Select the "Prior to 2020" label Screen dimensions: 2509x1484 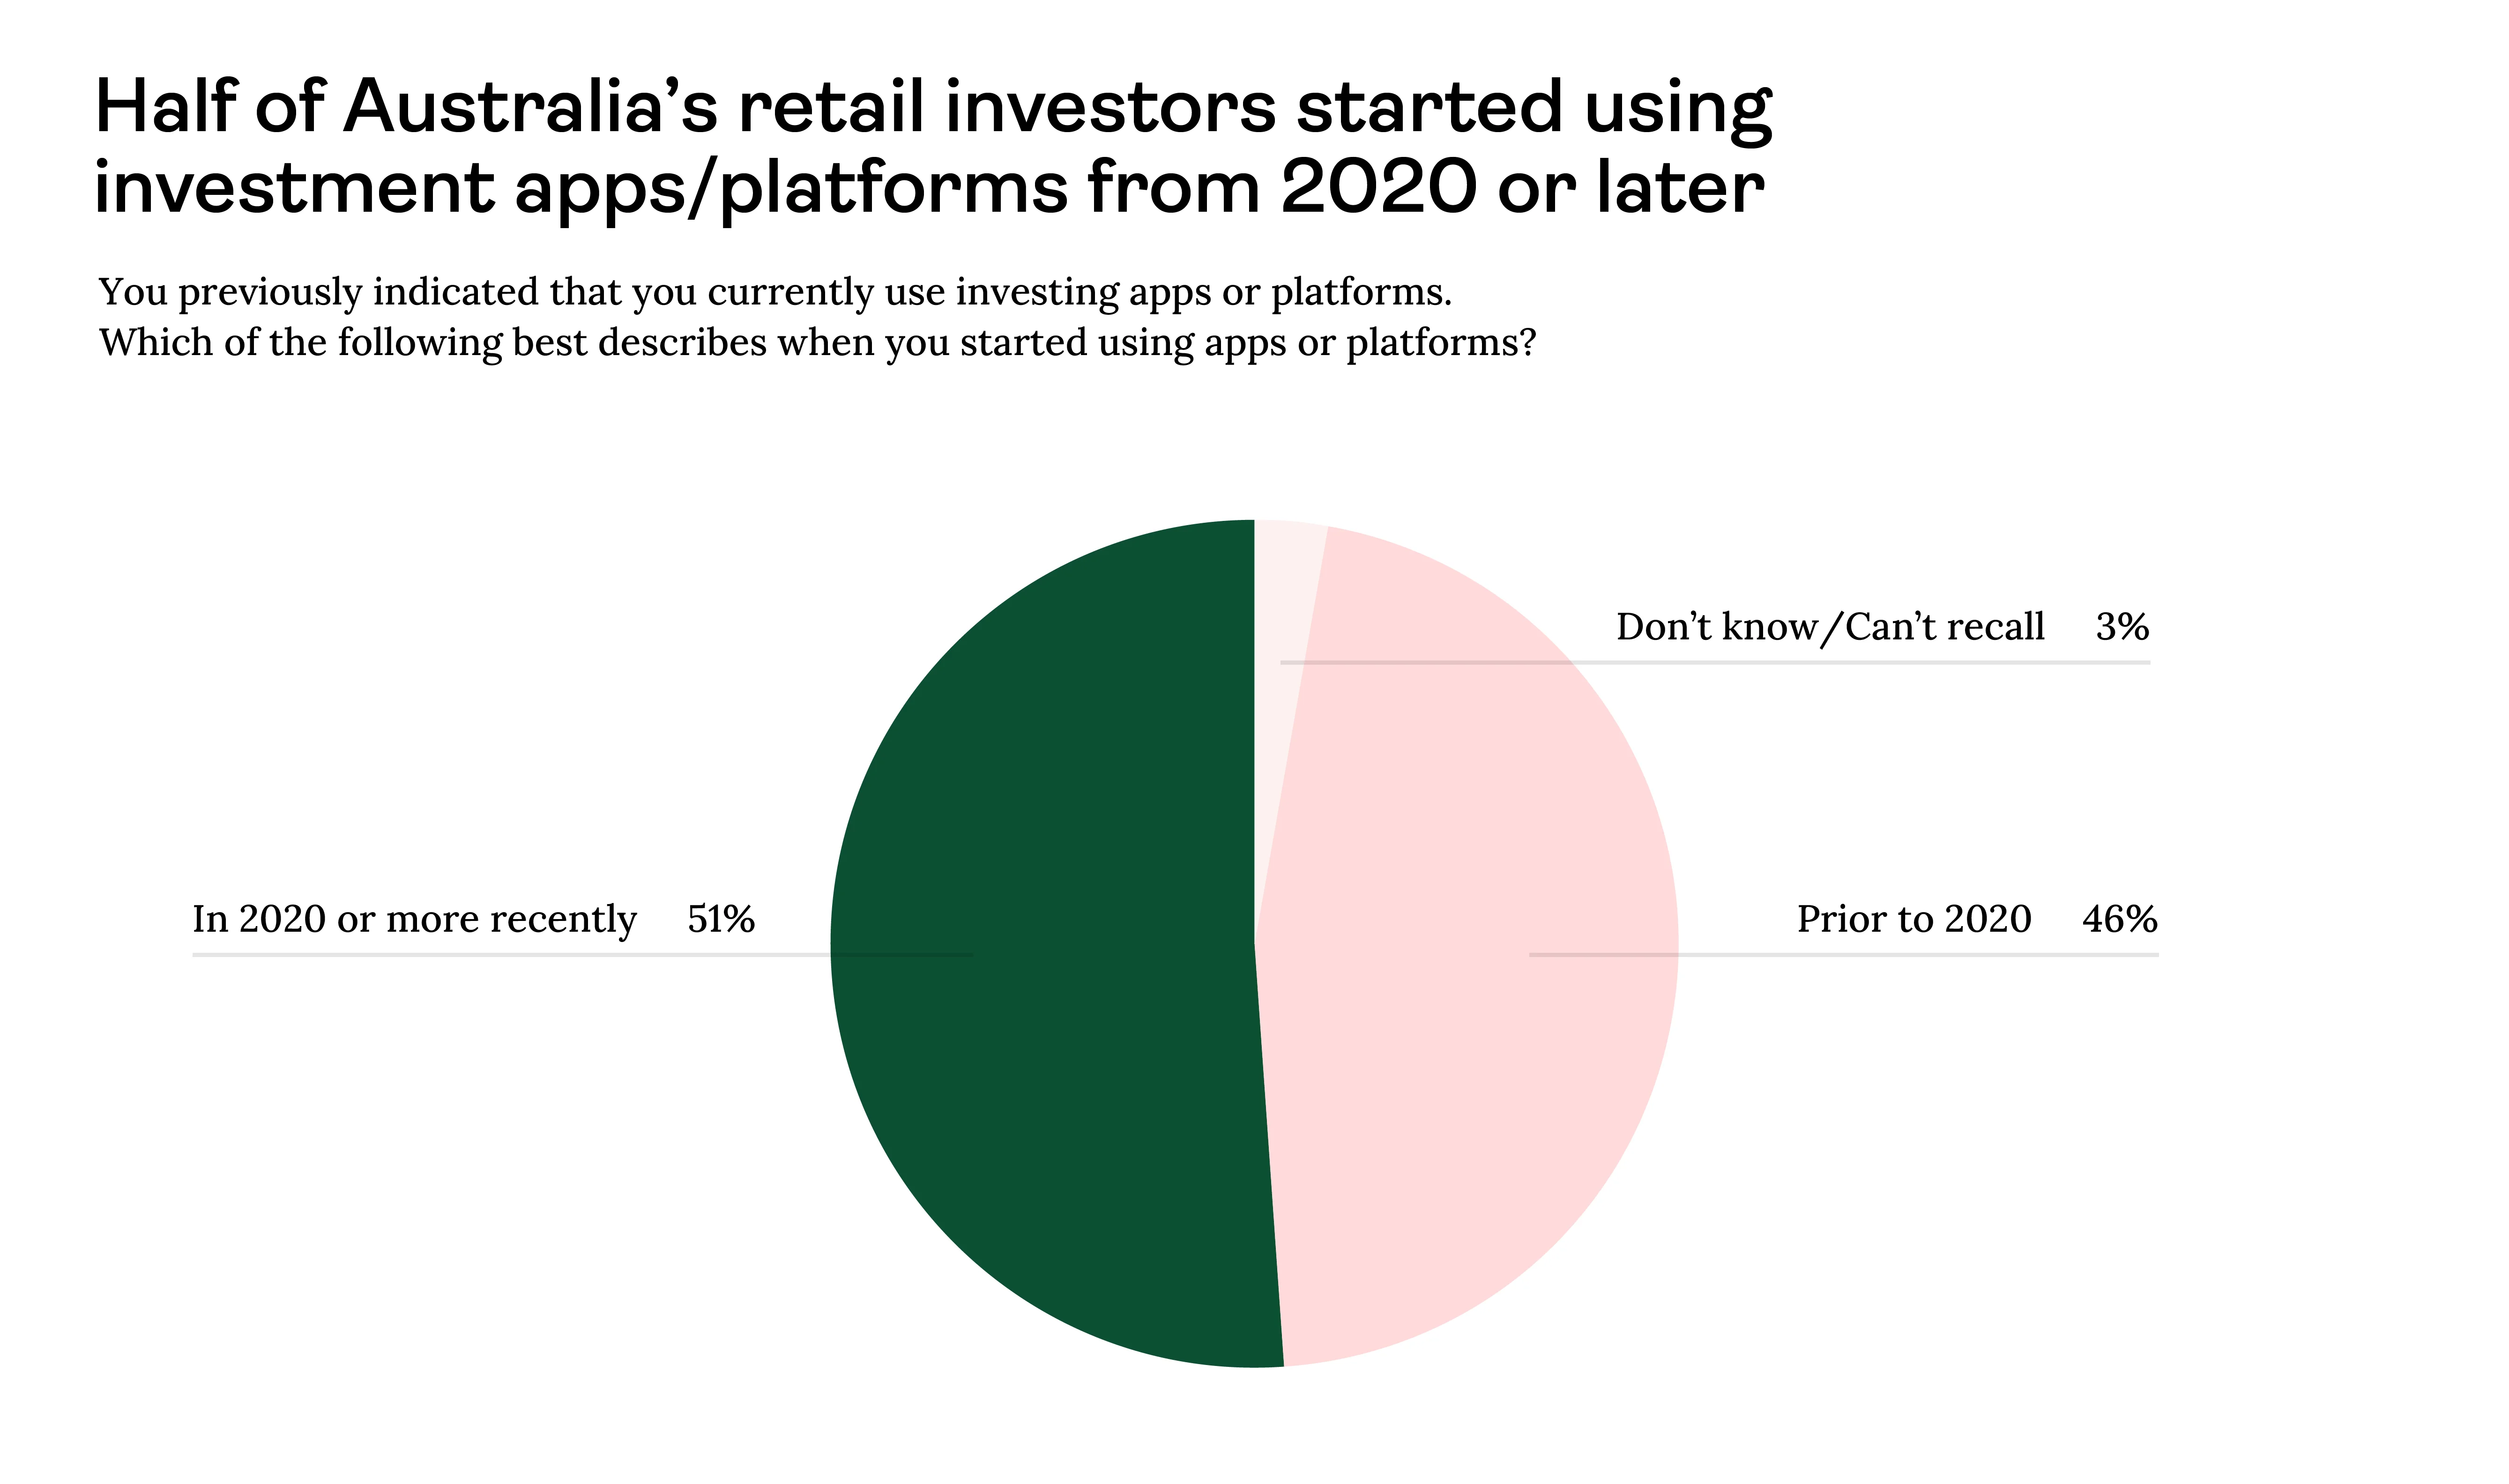point(1913,919)
